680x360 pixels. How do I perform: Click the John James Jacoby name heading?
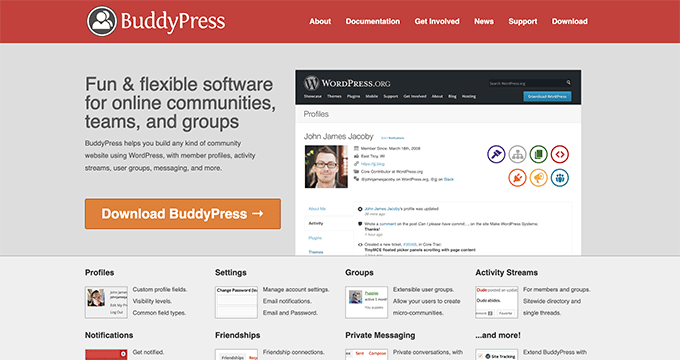point(338,136)
